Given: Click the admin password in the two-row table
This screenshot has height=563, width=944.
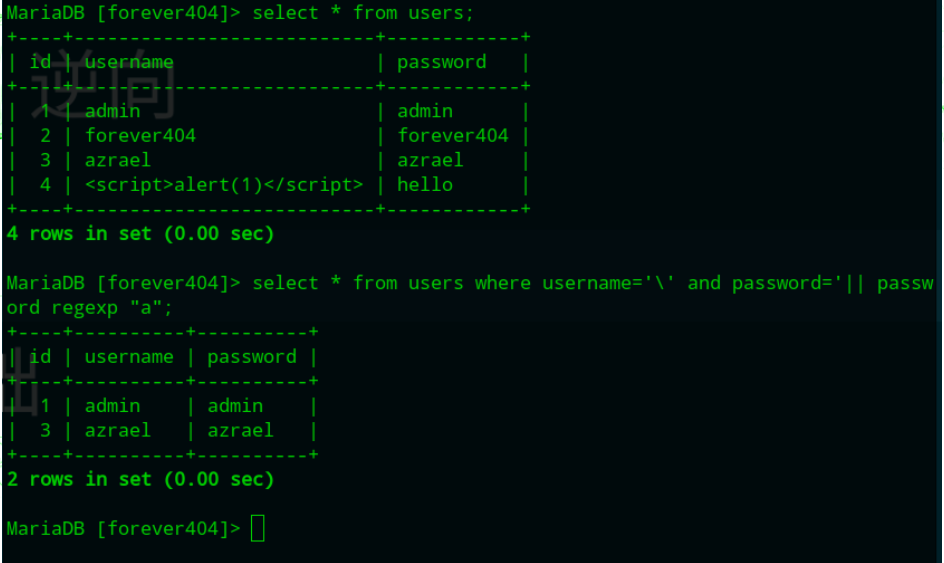Looking at the screenshot, I should point(235,406).
